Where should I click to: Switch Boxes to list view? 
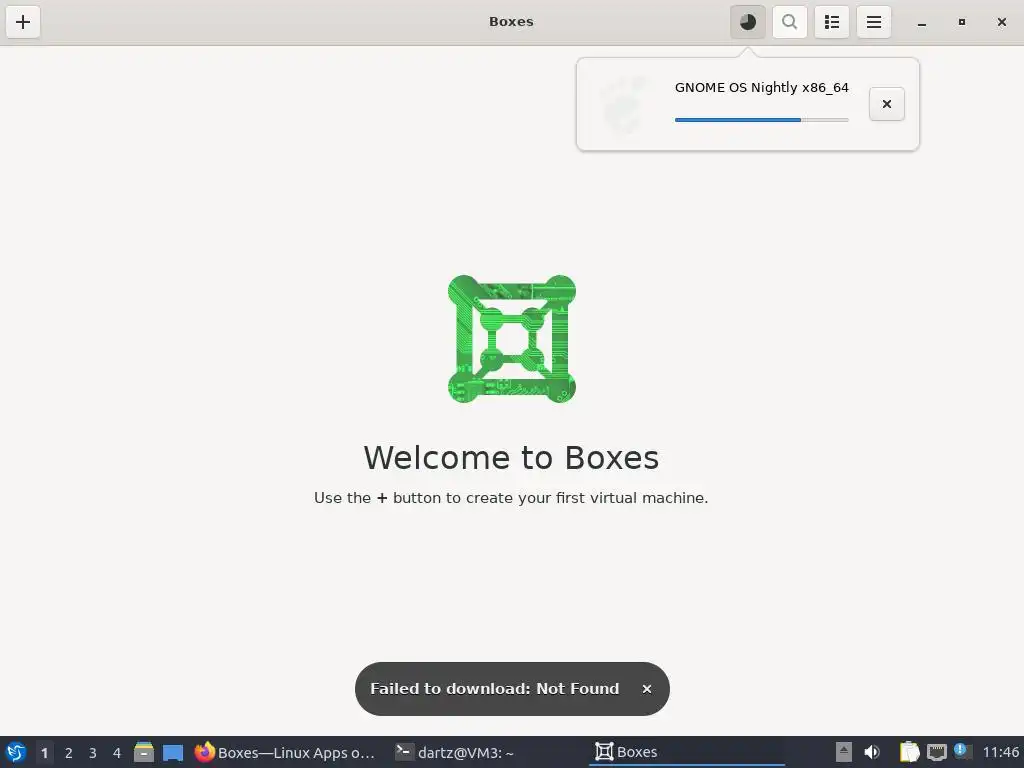[x=831, y=22]
